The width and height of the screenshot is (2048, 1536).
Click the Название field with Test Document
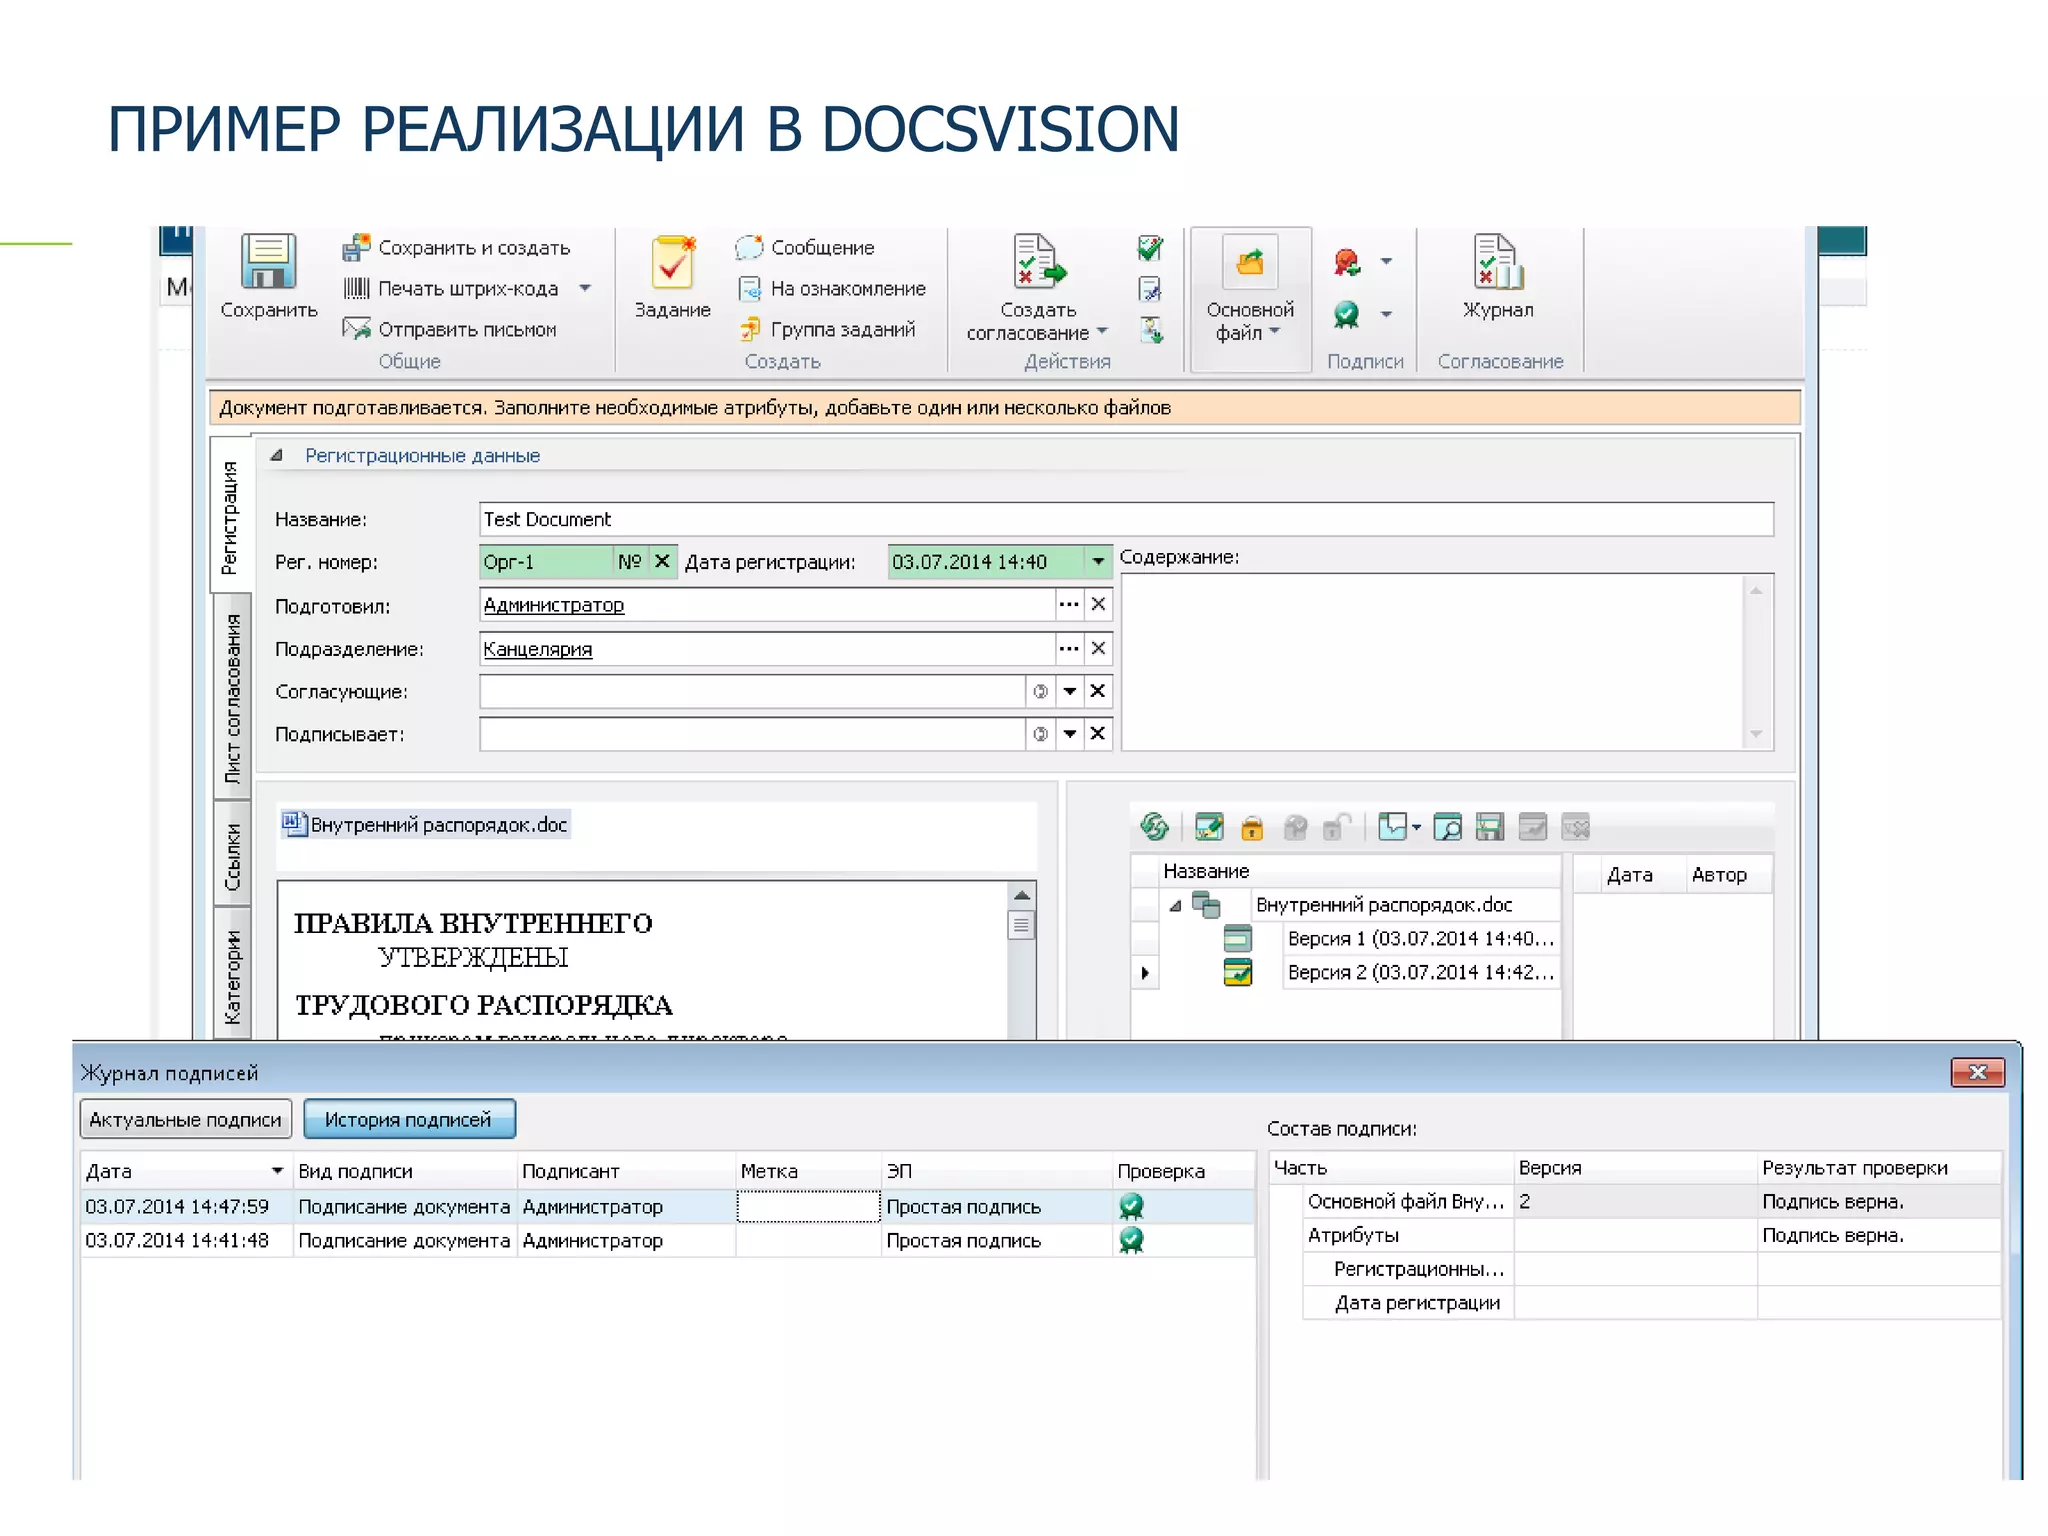click(x=1126, y=519)
